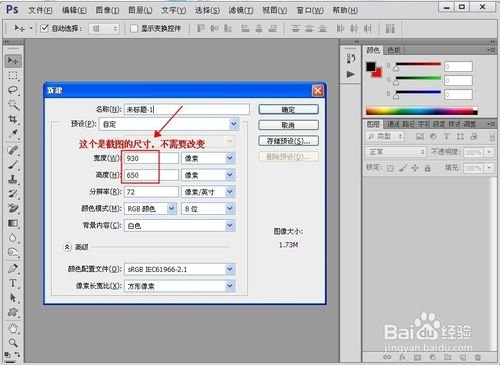The image size is (500, 365).
Task: Open the resolution unit 像素/英寸 dropdown
Action: pyautogui.click(x=208, y=192)
